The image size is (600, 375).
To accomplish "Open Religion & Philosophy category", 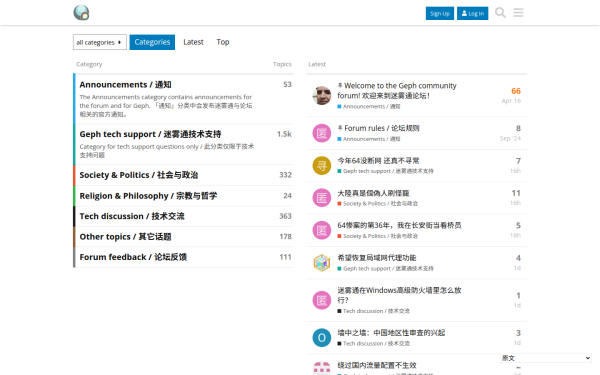I will tap(148, 196).
